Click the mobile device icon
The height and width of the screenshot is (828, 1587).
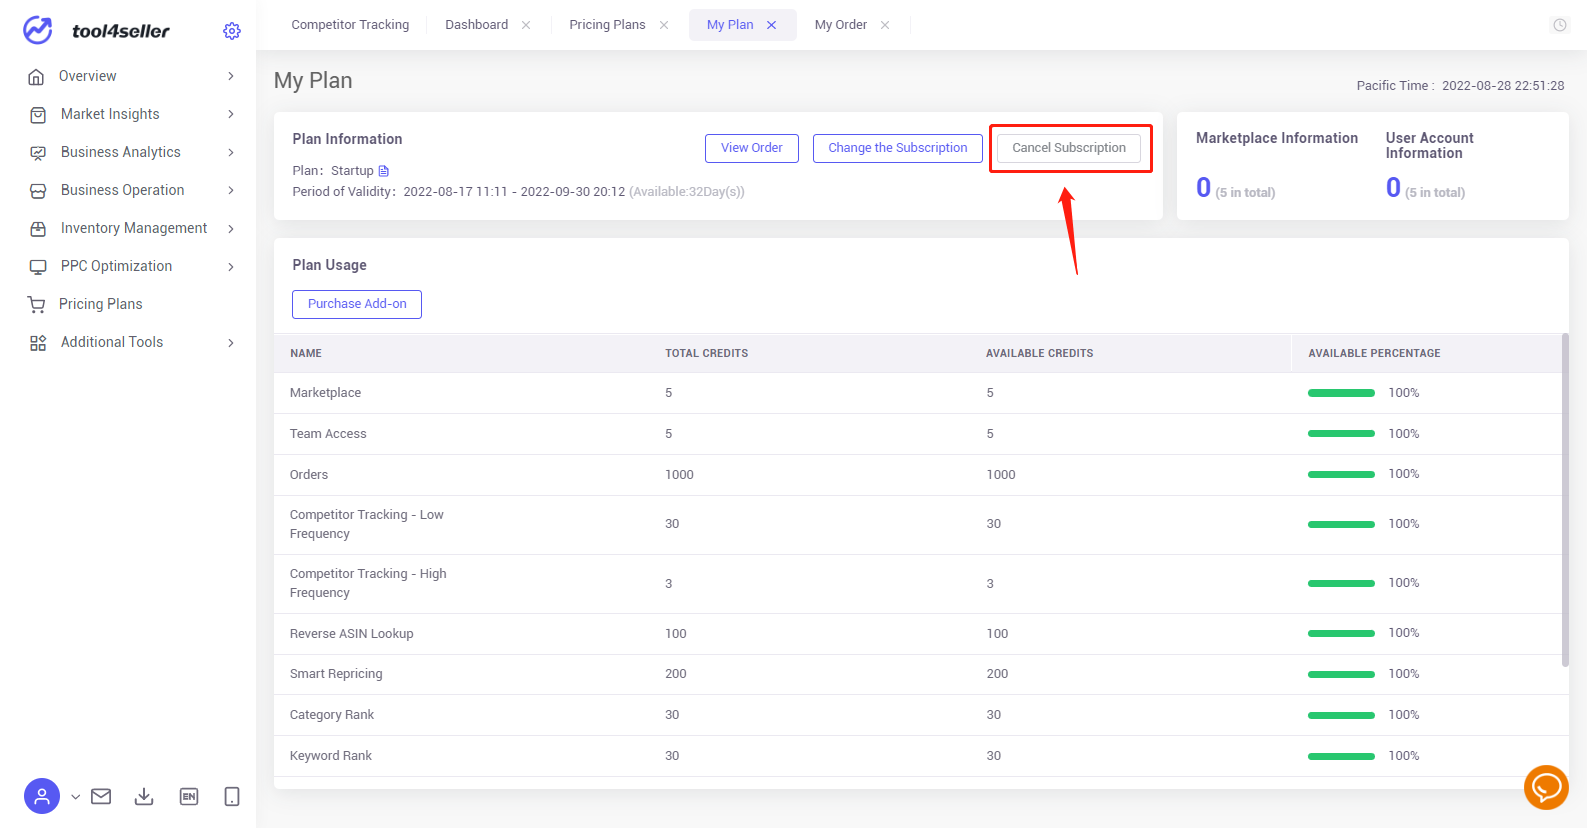232,796
